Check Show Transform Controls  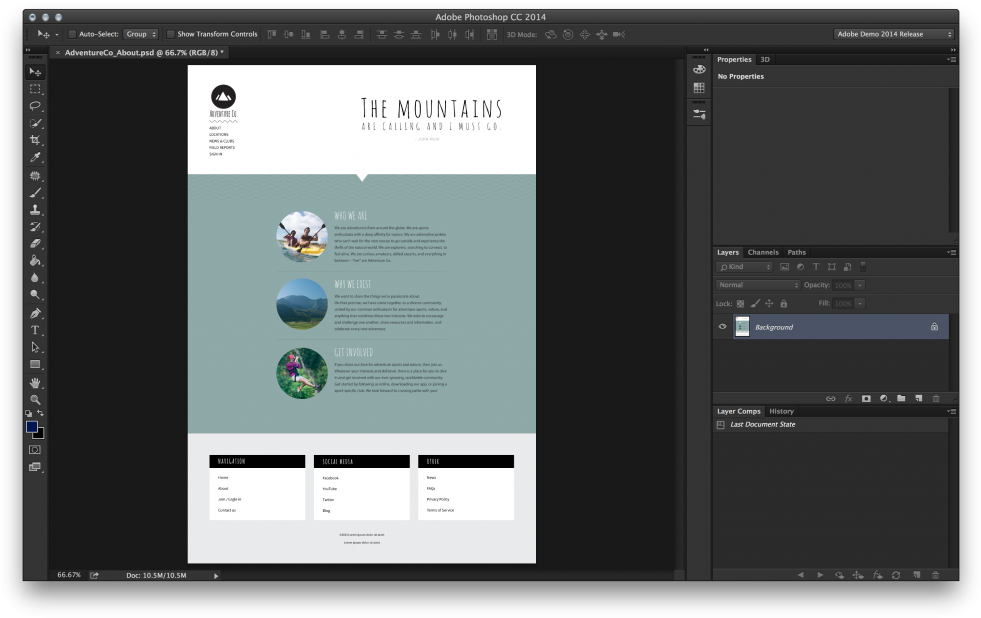coord(171,34)
